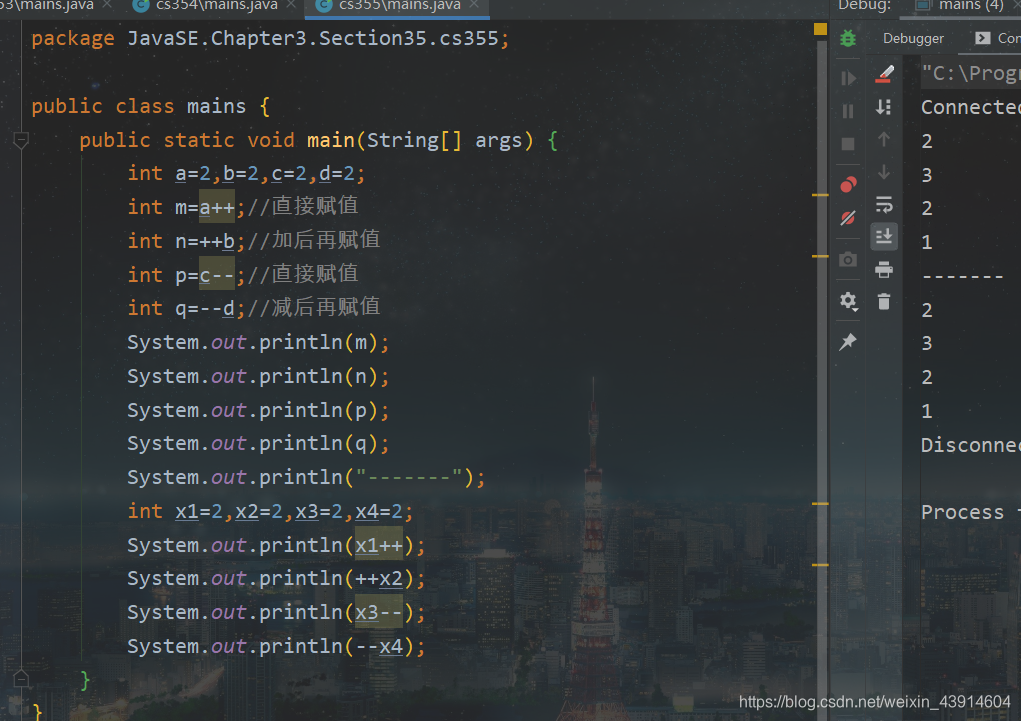Viewport: 1021px width, 721px height.
Task: Click the class name mains in declaration
Action: pos(216,106)
